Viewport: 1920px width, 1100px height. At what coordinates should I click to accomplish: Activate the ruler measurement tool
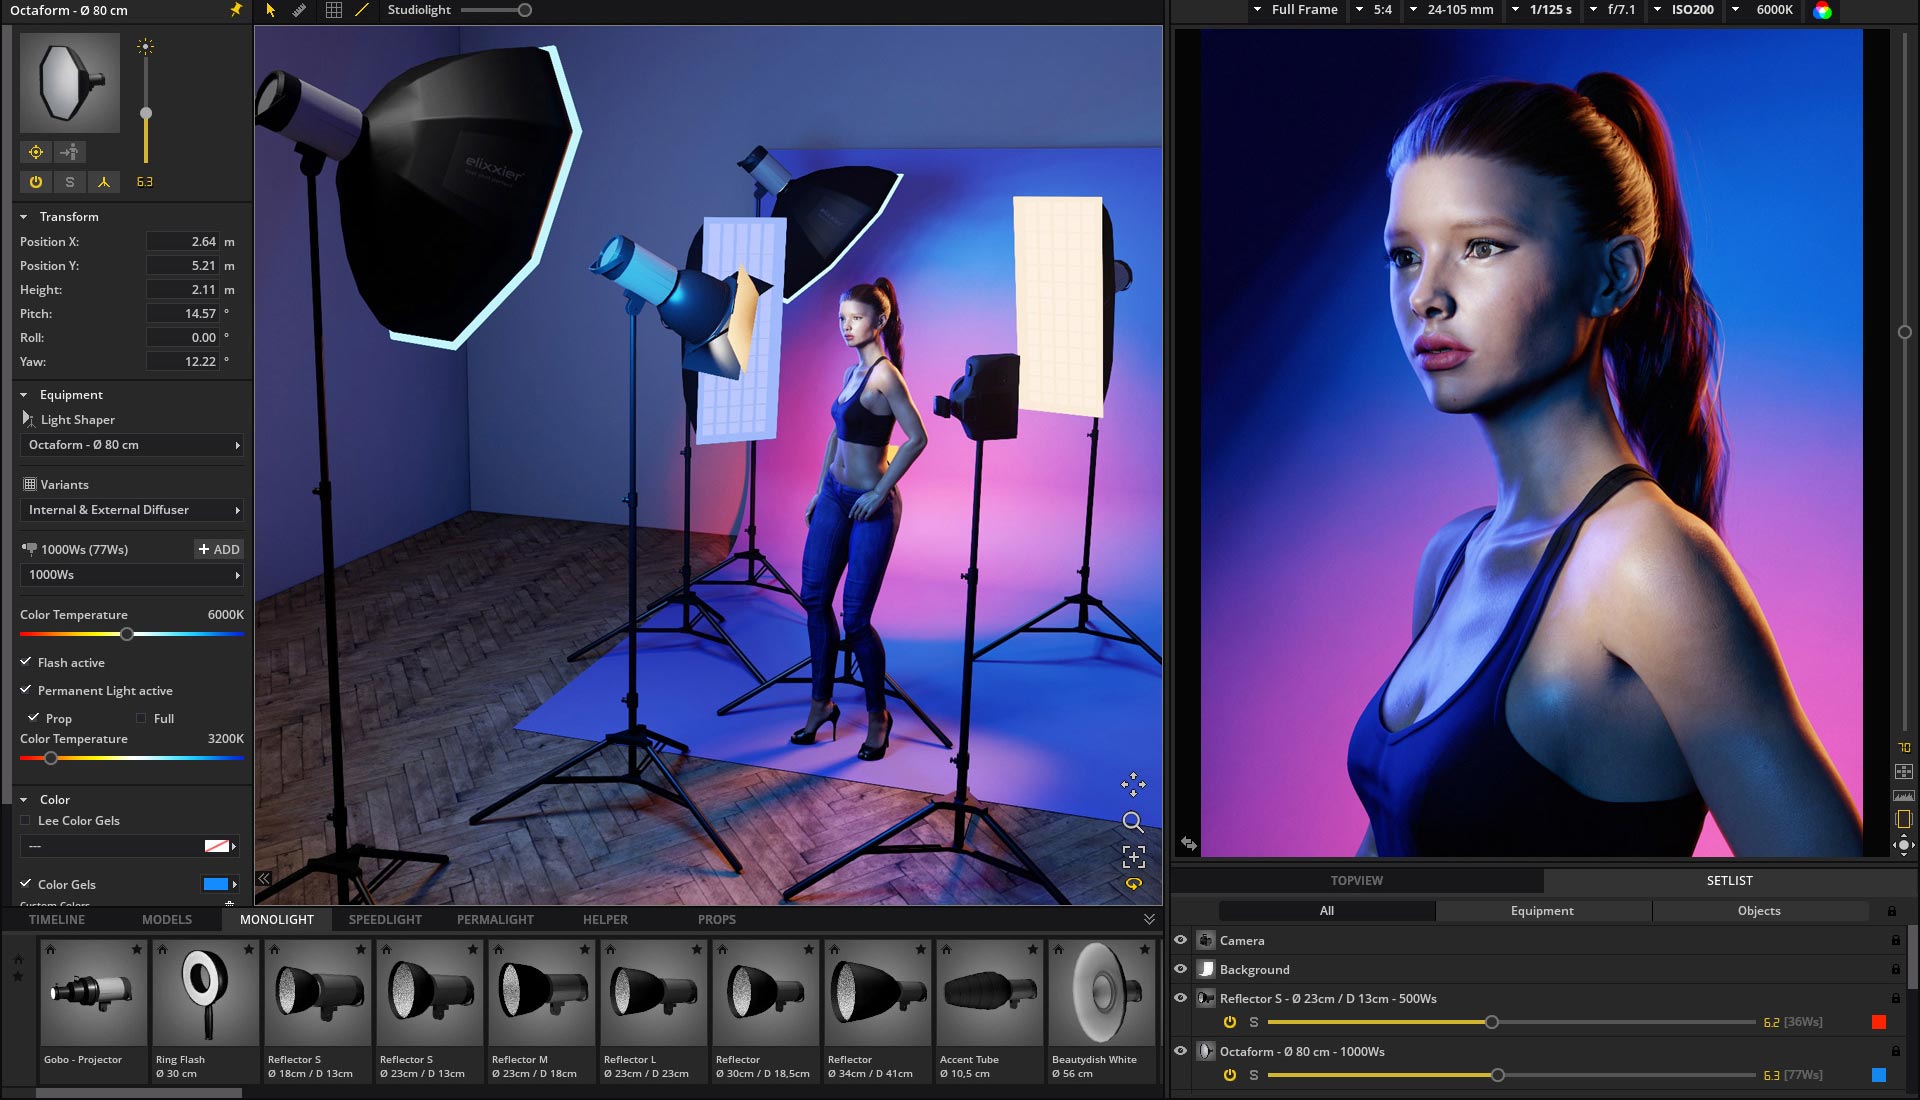pos(298,10)
